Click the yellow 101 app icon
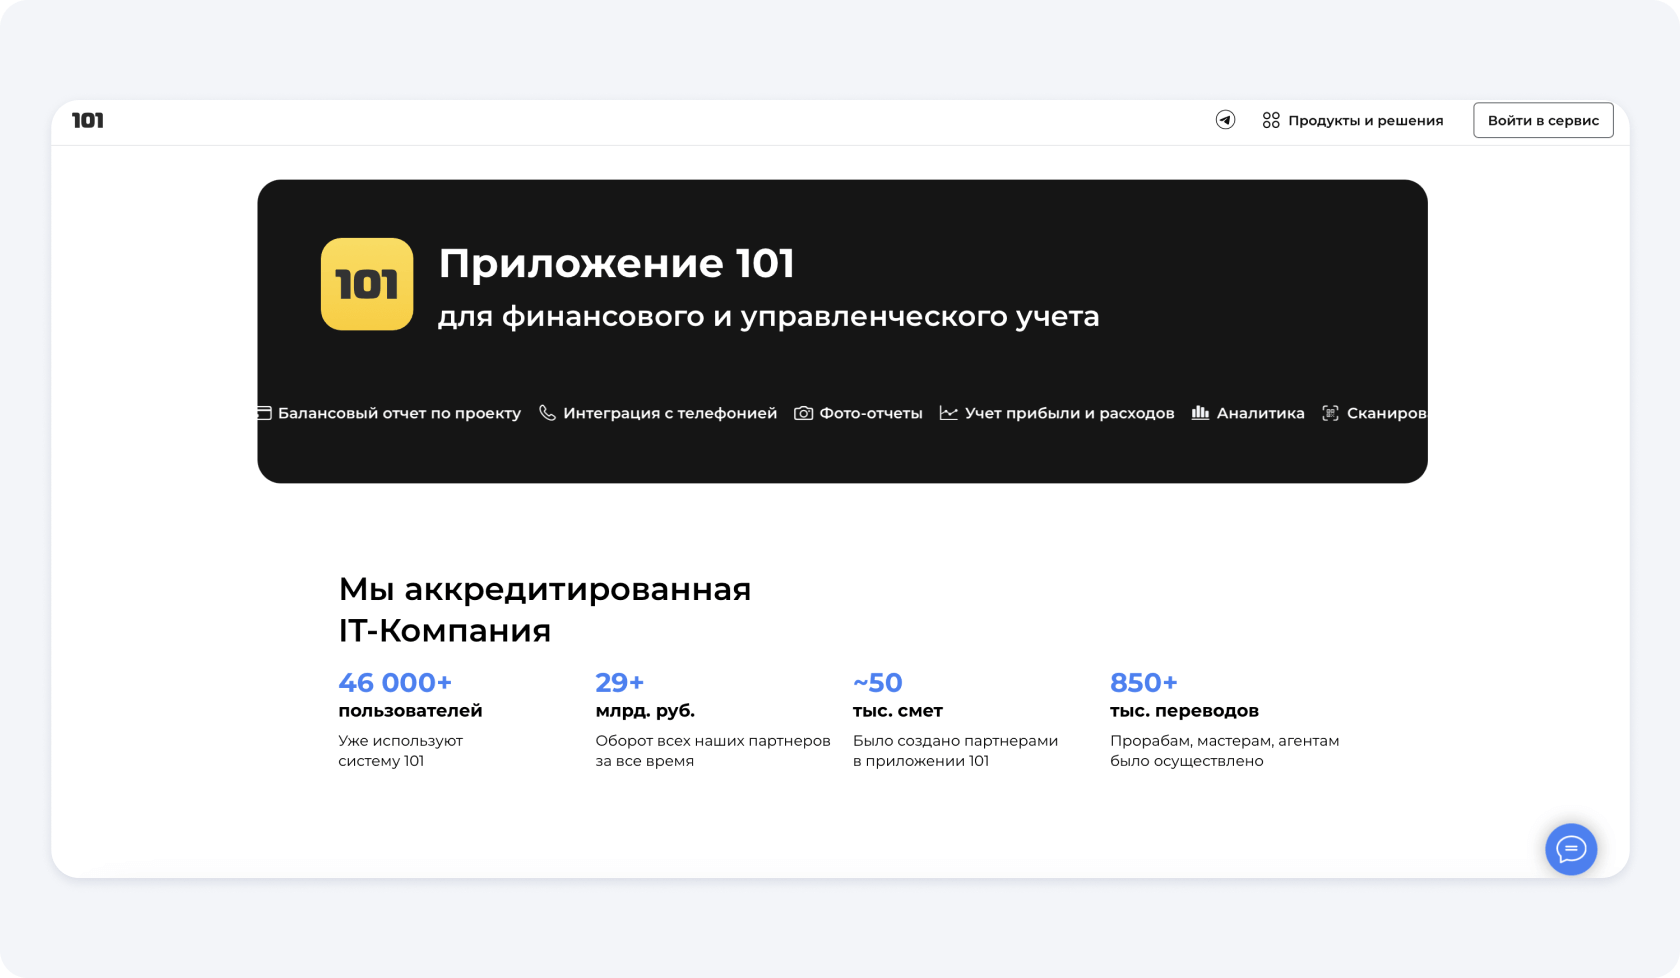Screen dimensions: 1680x978 tap(367, 284)
